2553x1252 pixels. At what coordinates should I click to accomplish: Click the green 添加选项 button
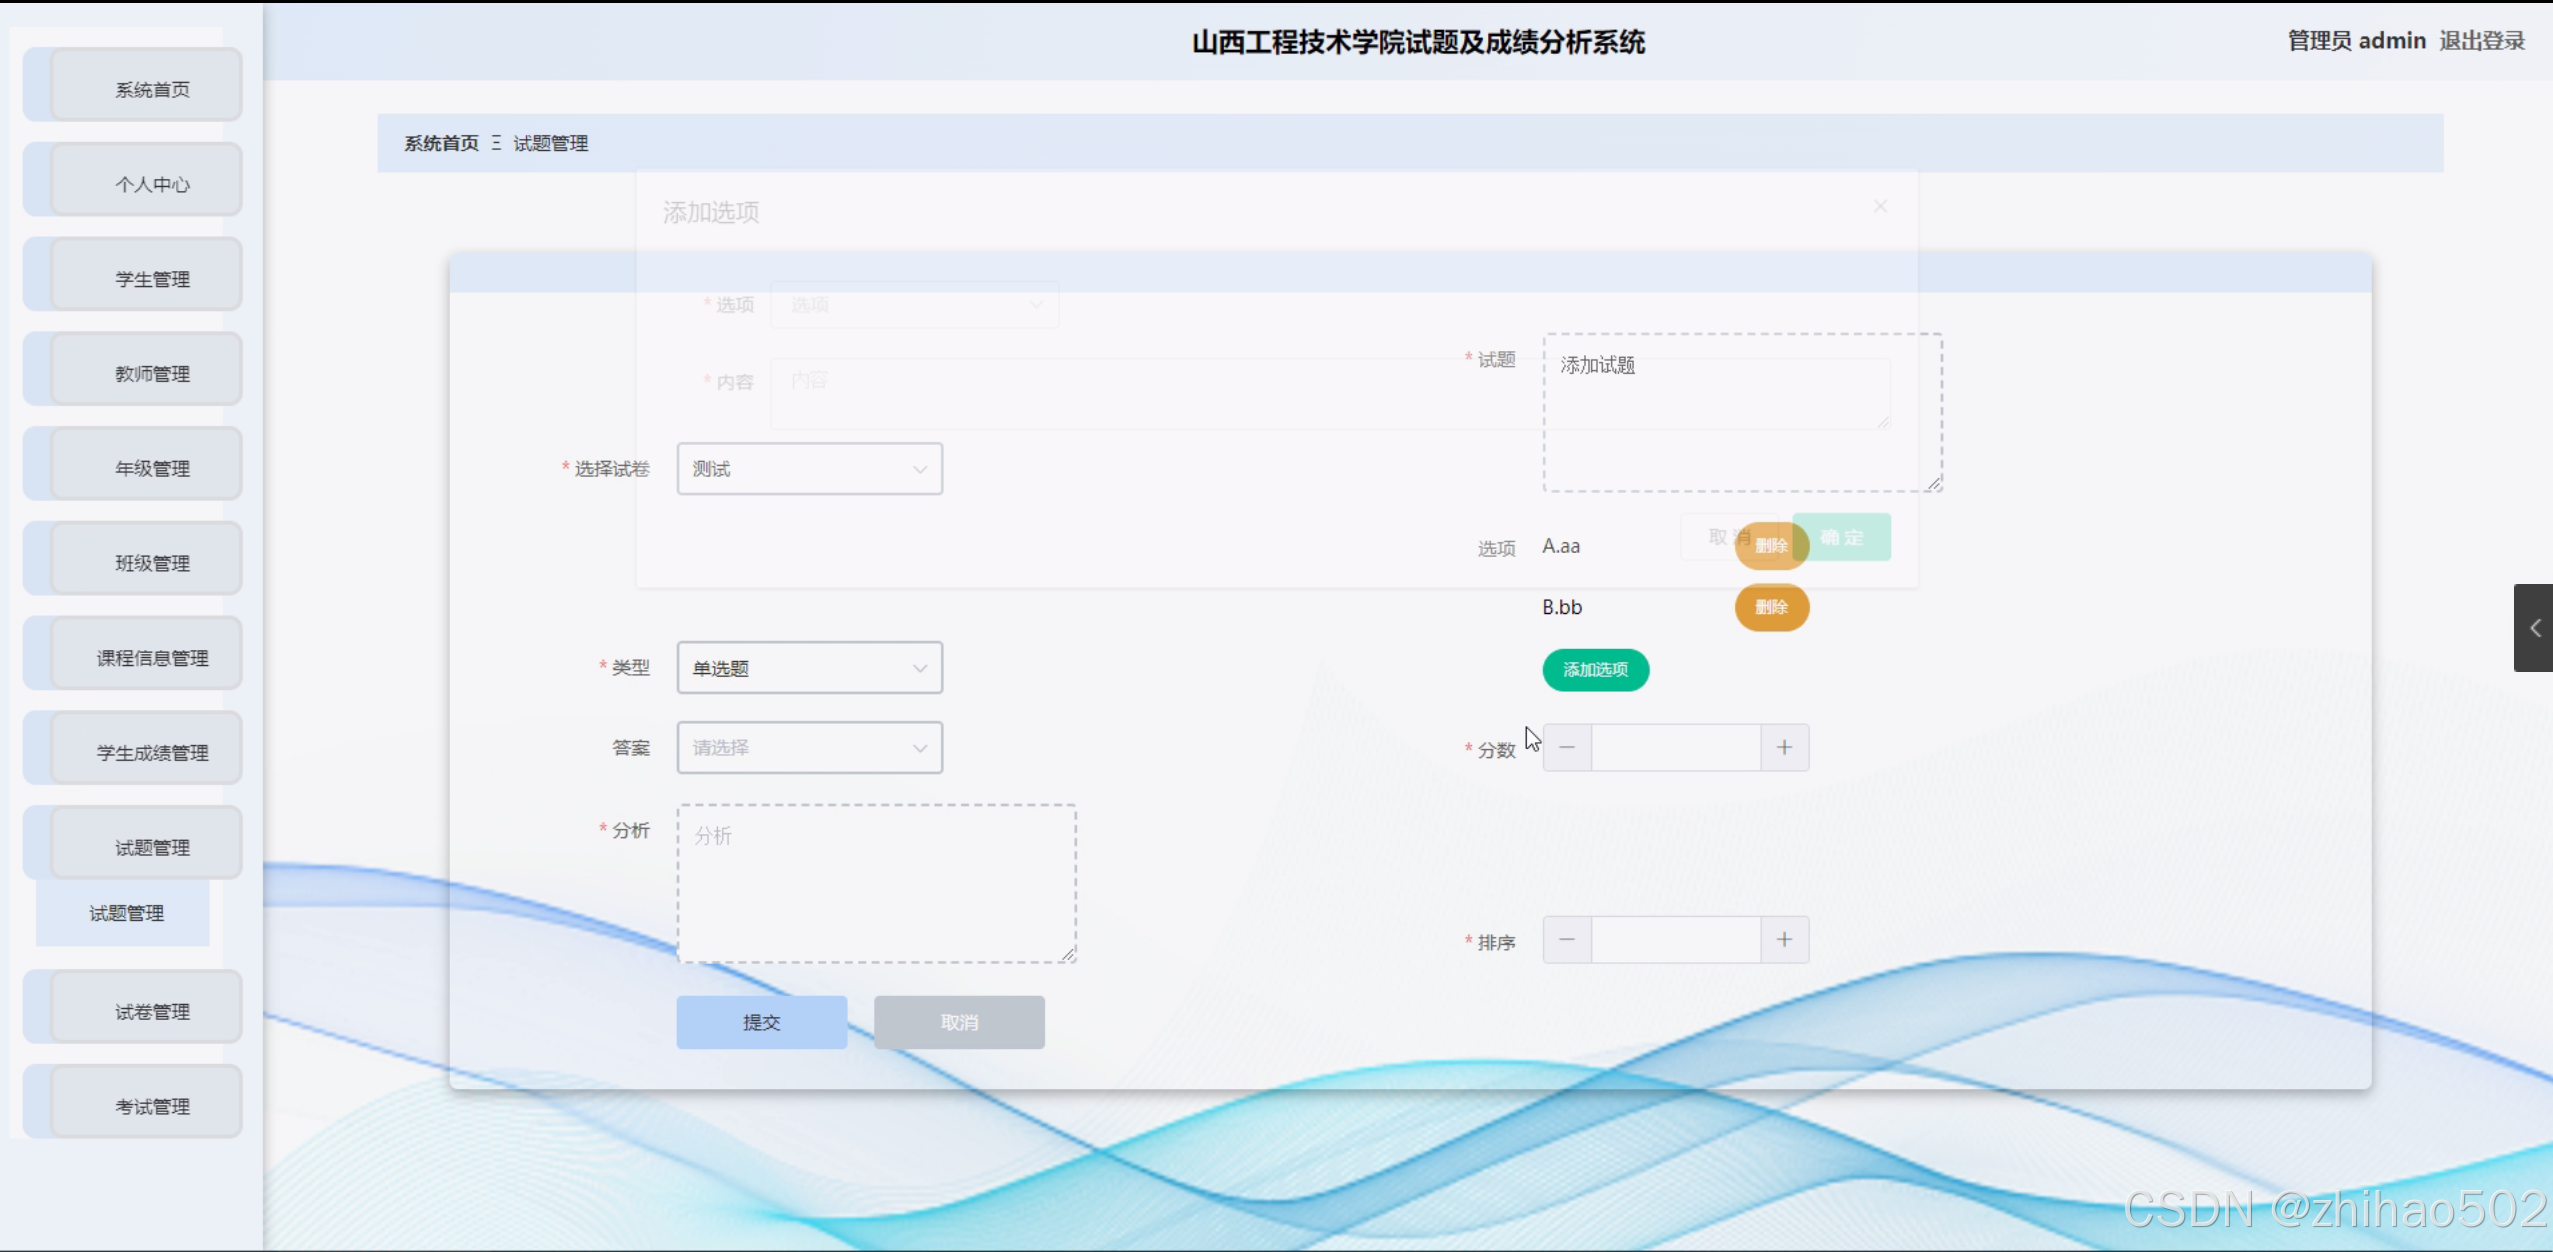tap(1595, 670)
